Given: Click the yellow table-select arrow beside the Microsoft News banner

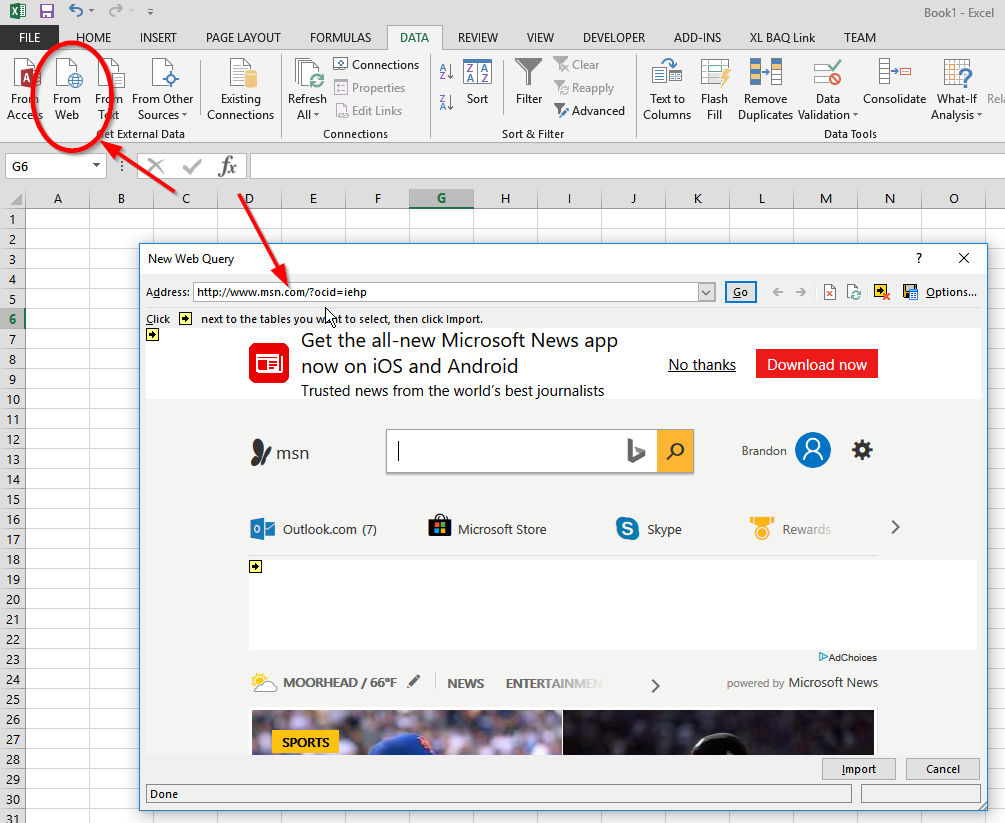Looking at the screenshot, I should coord(153,335).
